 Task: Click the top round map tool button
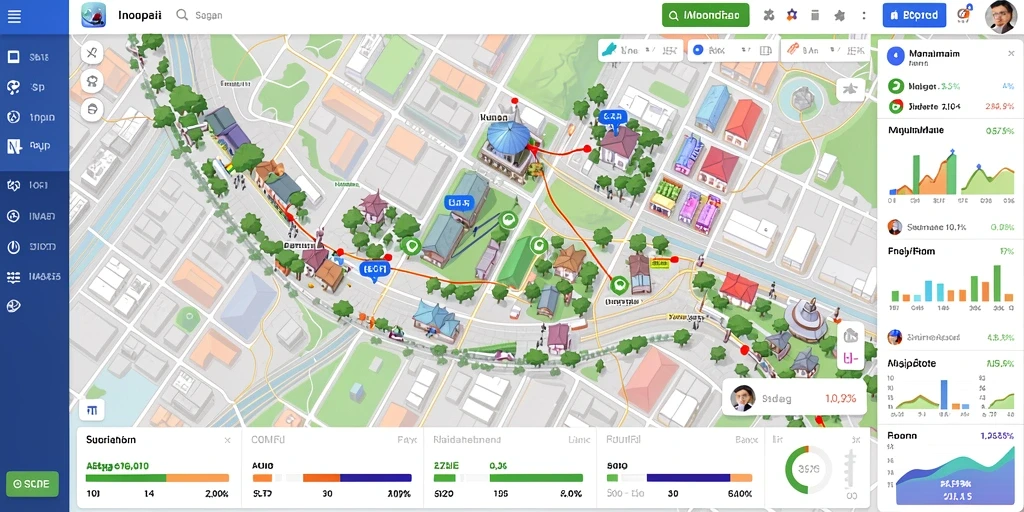pyautogui.click(x=93, y=52)
